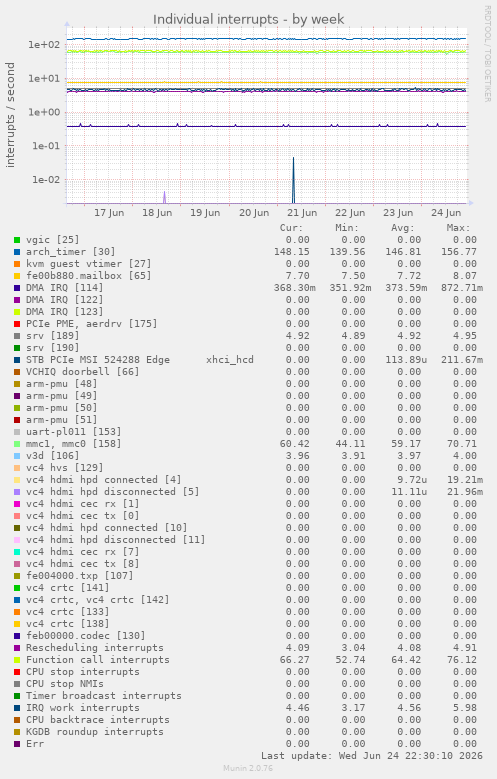Click the '1e+02' y-axis label
The width and height of the screenshot is (497, 779).
coord(44,45)
